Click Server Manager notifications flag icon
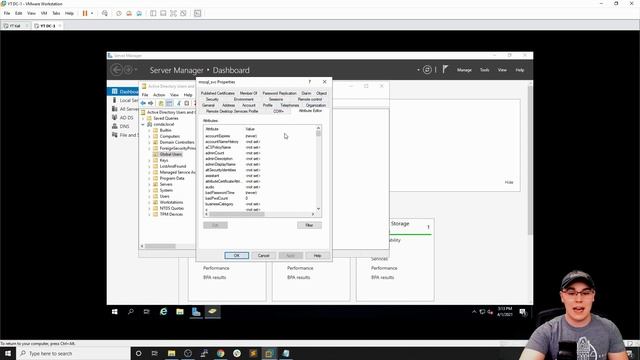The width and height of the screenshot is (640, 360). click(445, 69)
